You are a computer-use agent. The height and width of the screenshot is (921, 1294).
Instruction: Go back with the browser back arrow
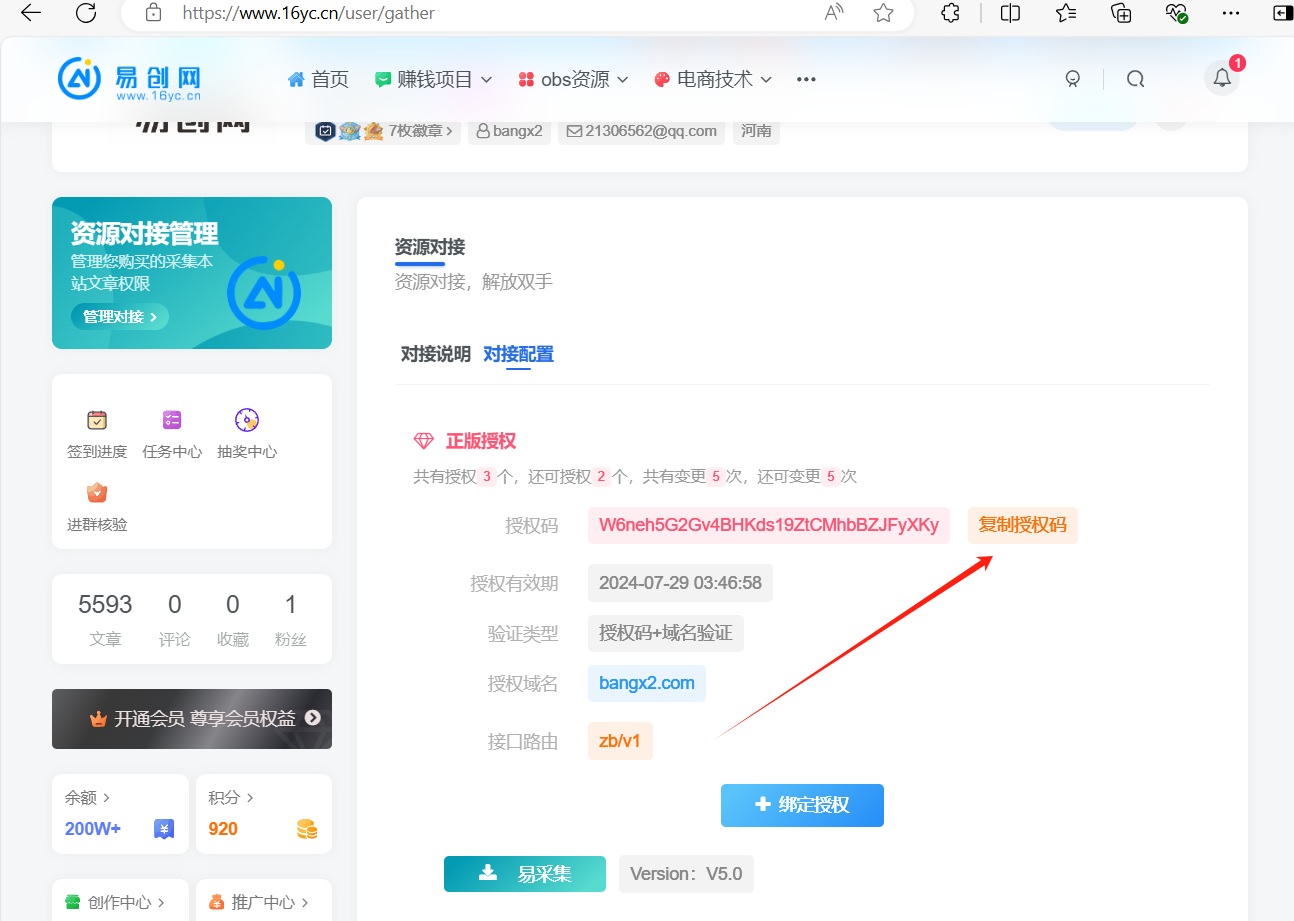[31, 13]
